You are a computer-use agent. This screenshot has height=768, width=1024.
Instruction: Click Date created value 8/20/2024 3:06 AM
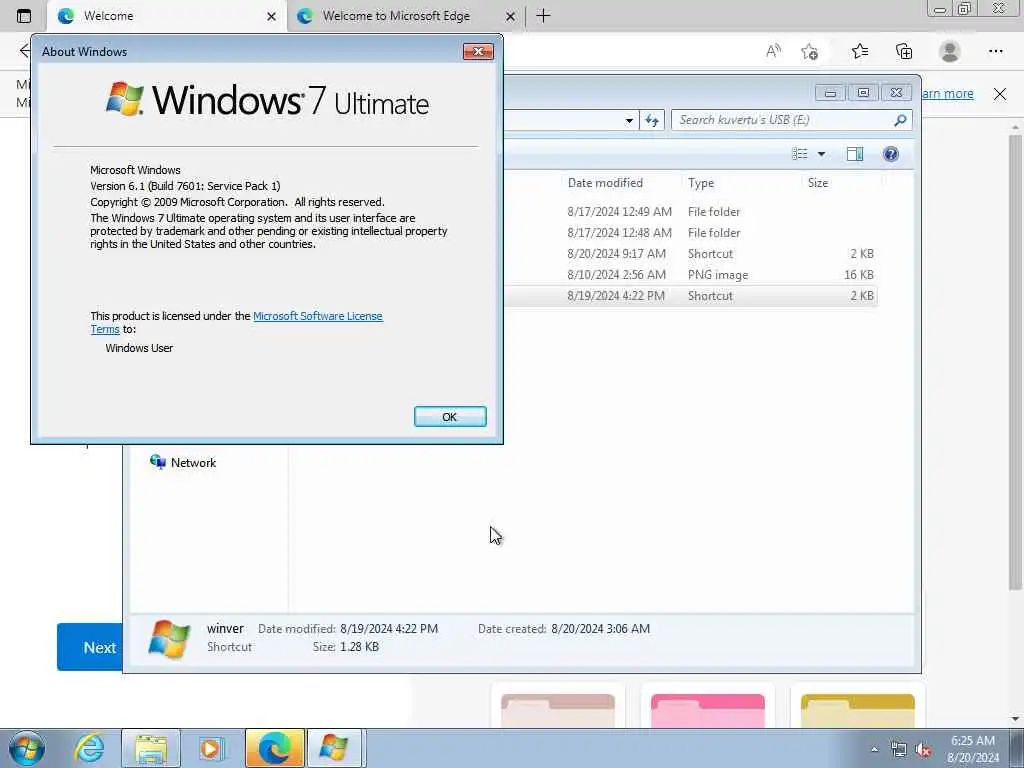pyautogui.click(x=600, y=628)
